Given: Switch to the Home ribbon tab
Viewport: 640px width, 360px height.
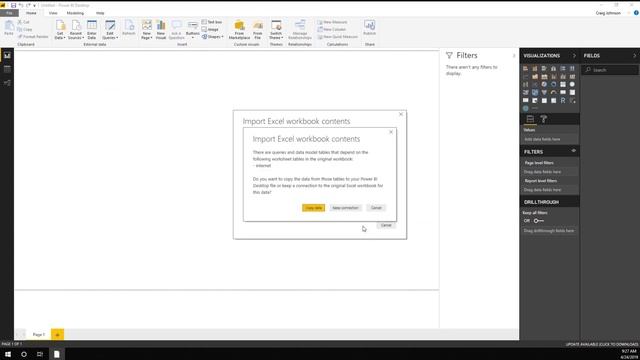Looking at the screenshot, I should coord(31,13).
